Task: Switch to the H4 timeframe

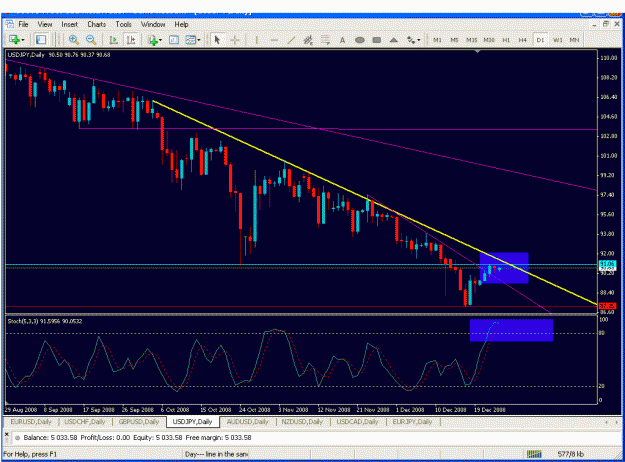Action: [523, 40]
